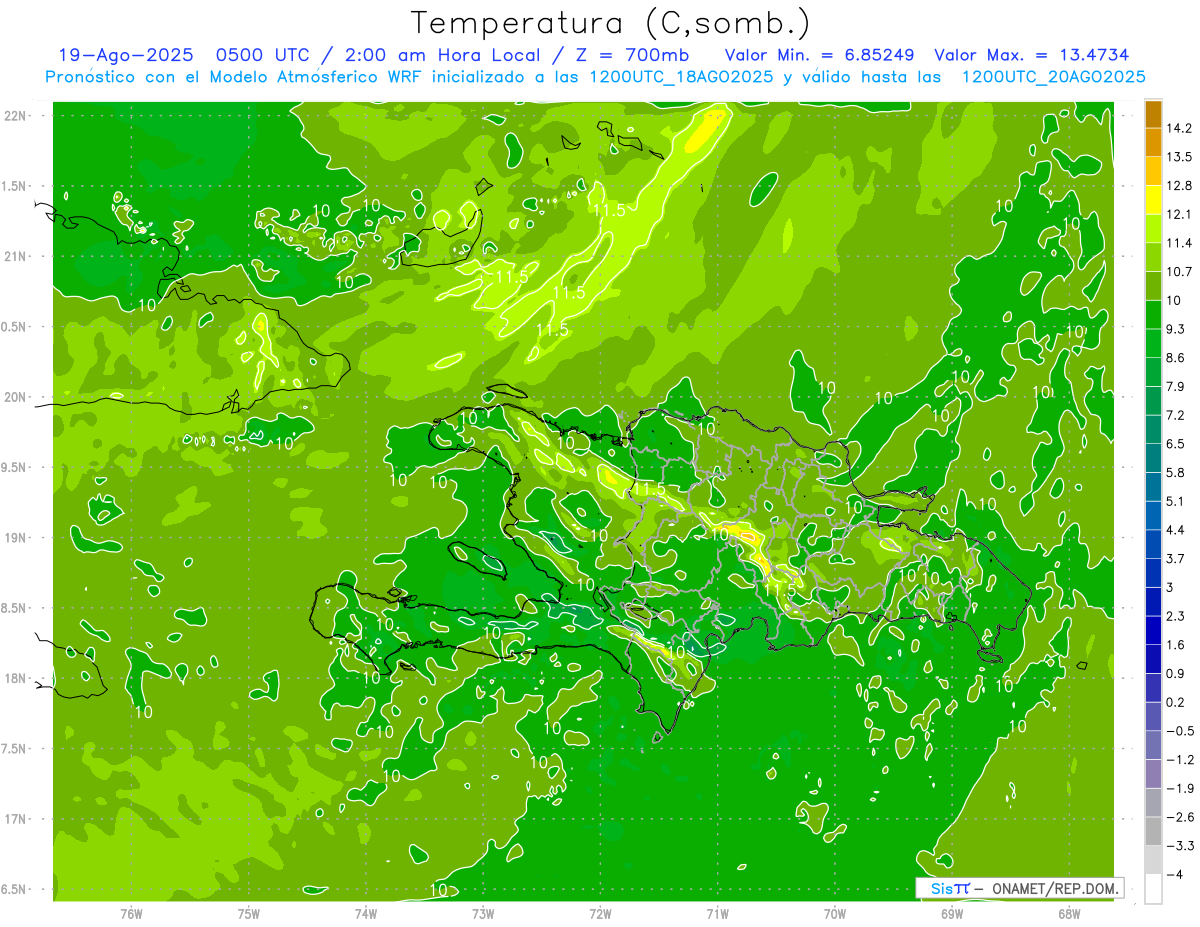Click the "72W" longitude axis label
This screenshot has height=927, width=1200.
coord(600,913)
